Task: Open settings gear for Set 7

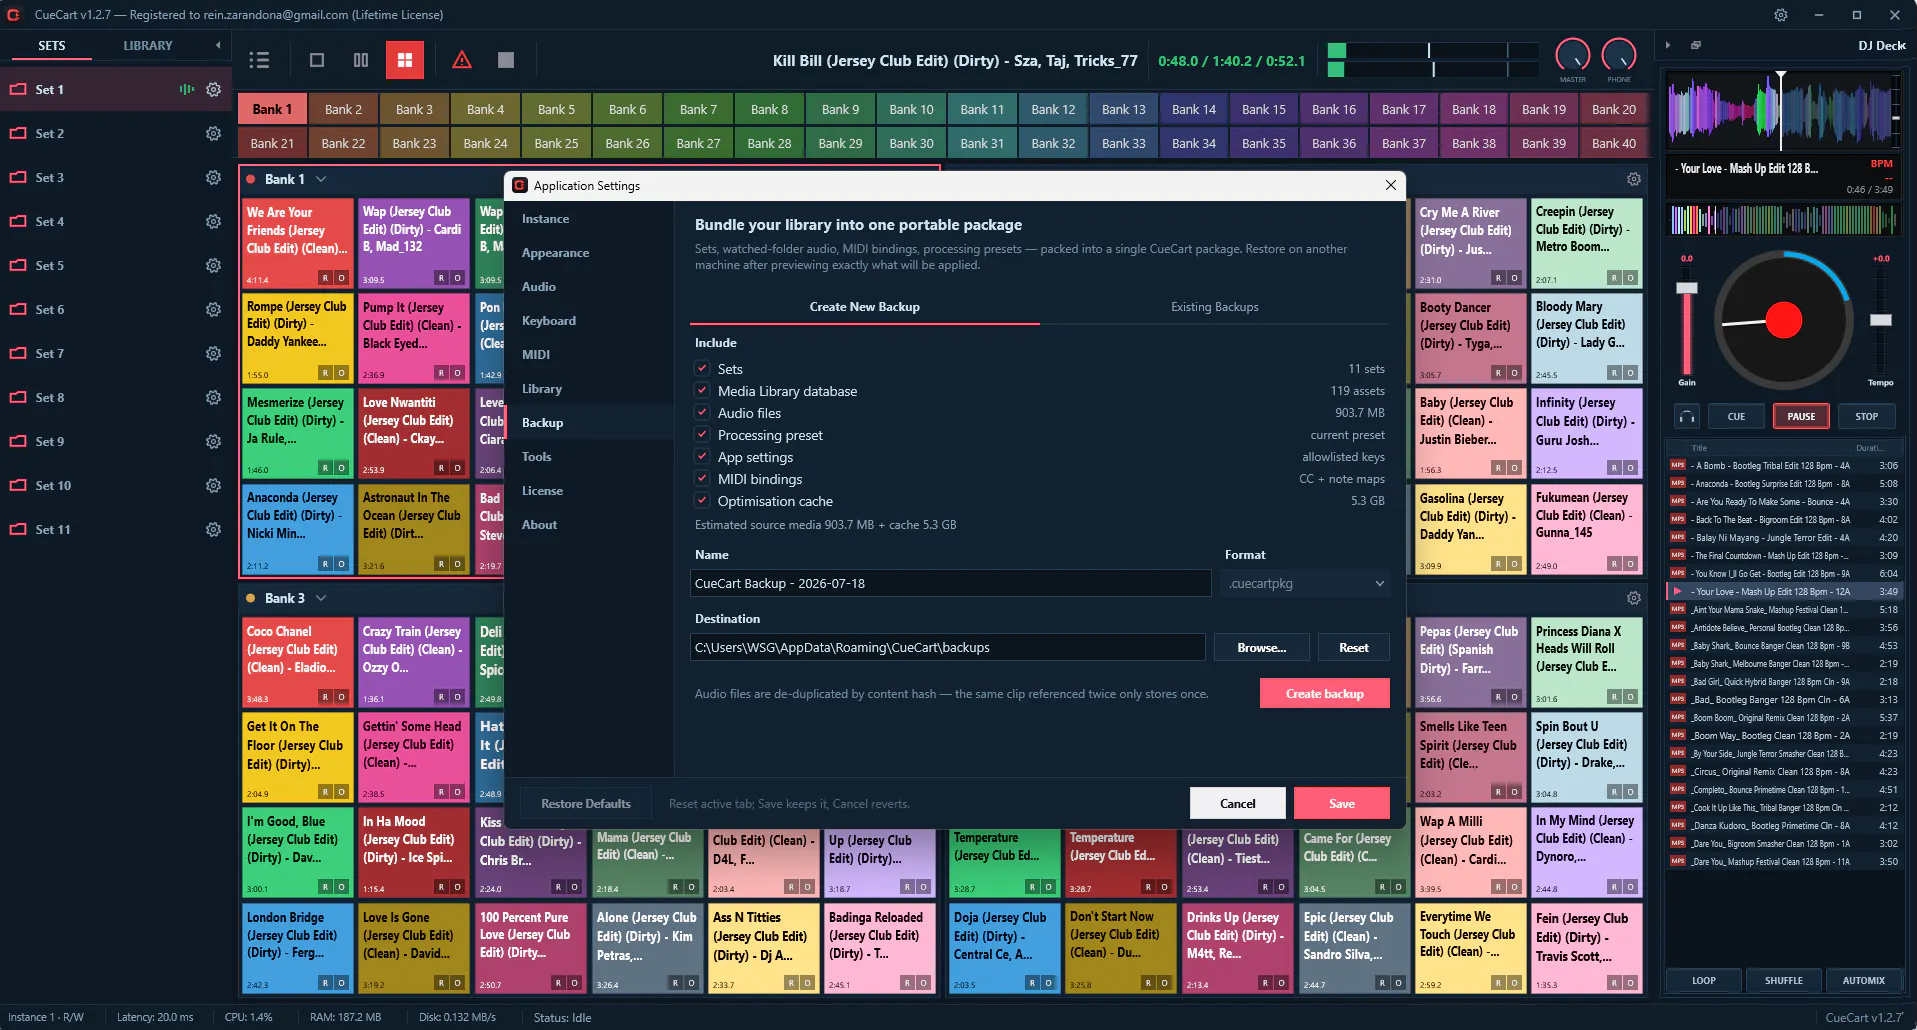Action: pos(213,353)
